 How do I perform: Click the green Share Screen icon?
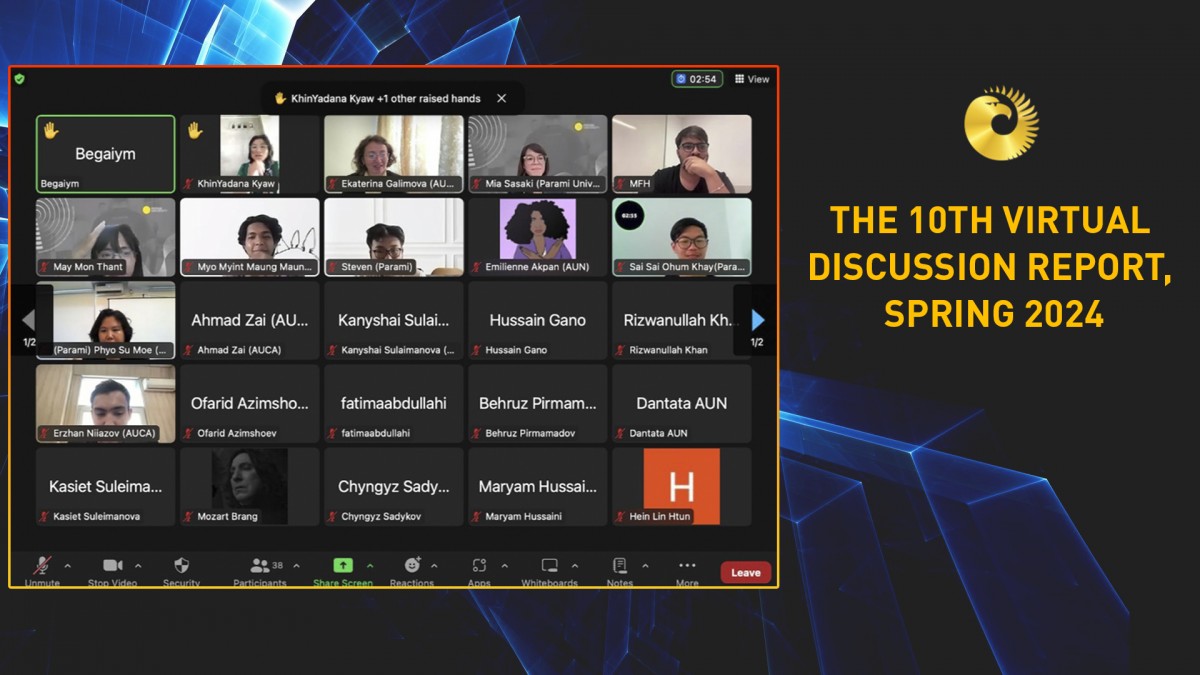coord(343,566)
